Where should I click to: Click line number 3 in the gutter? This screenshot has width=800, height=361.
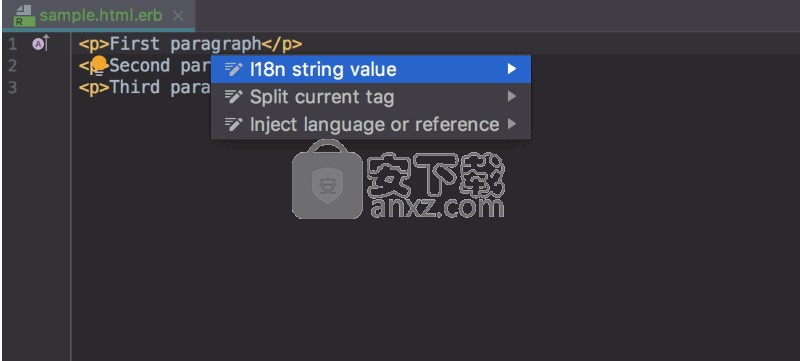pos(12,87)
